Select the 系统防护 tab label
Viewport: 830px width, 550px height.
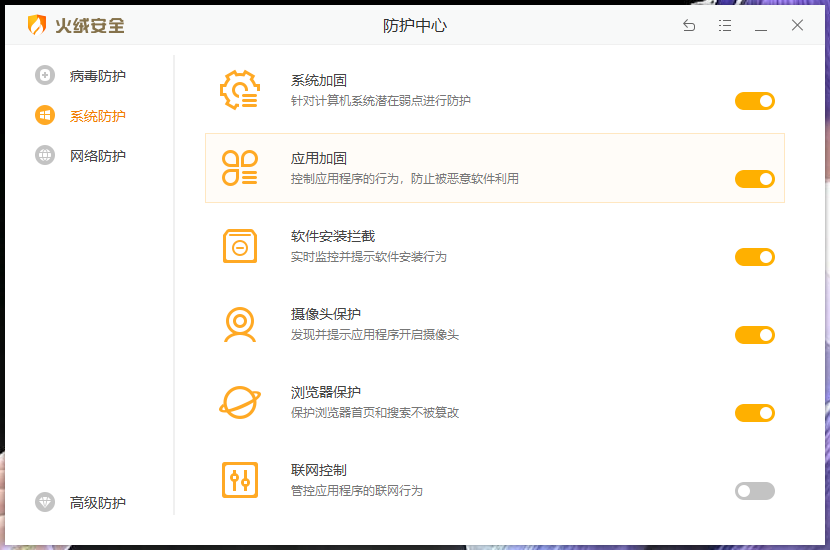[x=97, y=116]
